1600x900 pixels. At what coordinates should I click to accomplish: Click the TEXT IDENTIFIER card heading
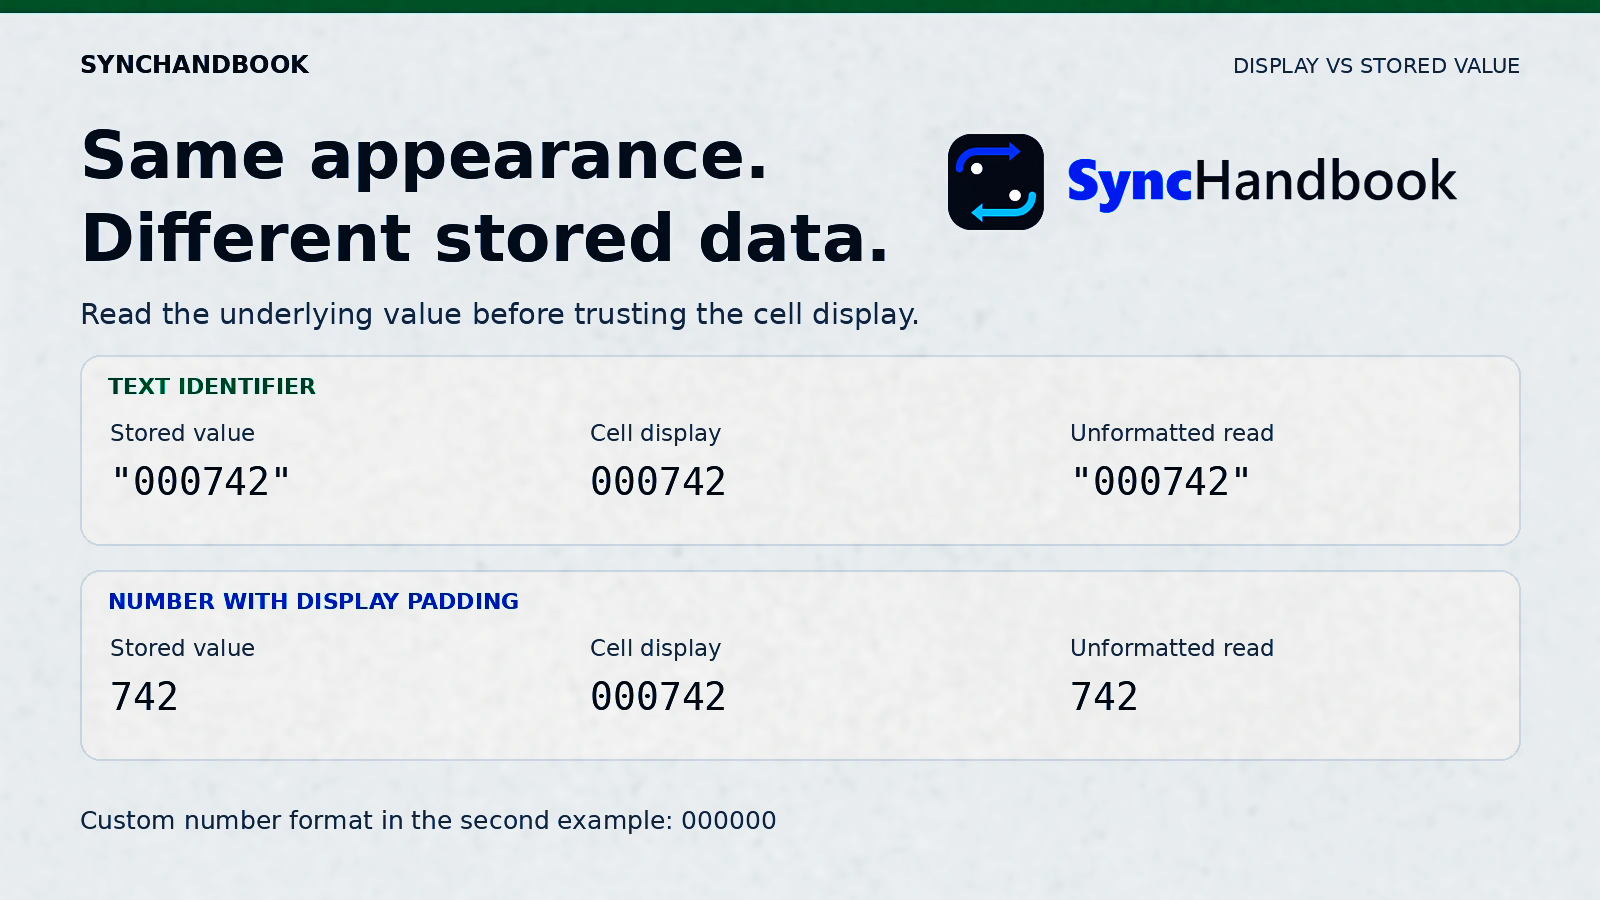(212, 386)
